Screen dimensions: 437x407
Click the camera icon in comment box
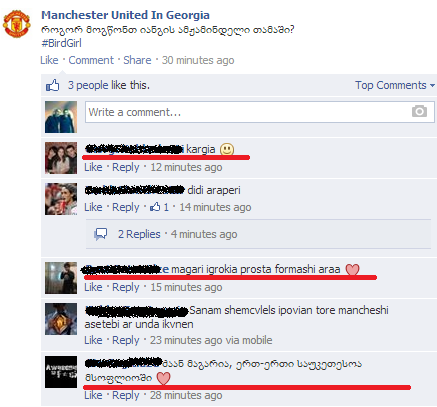[419, 111]
